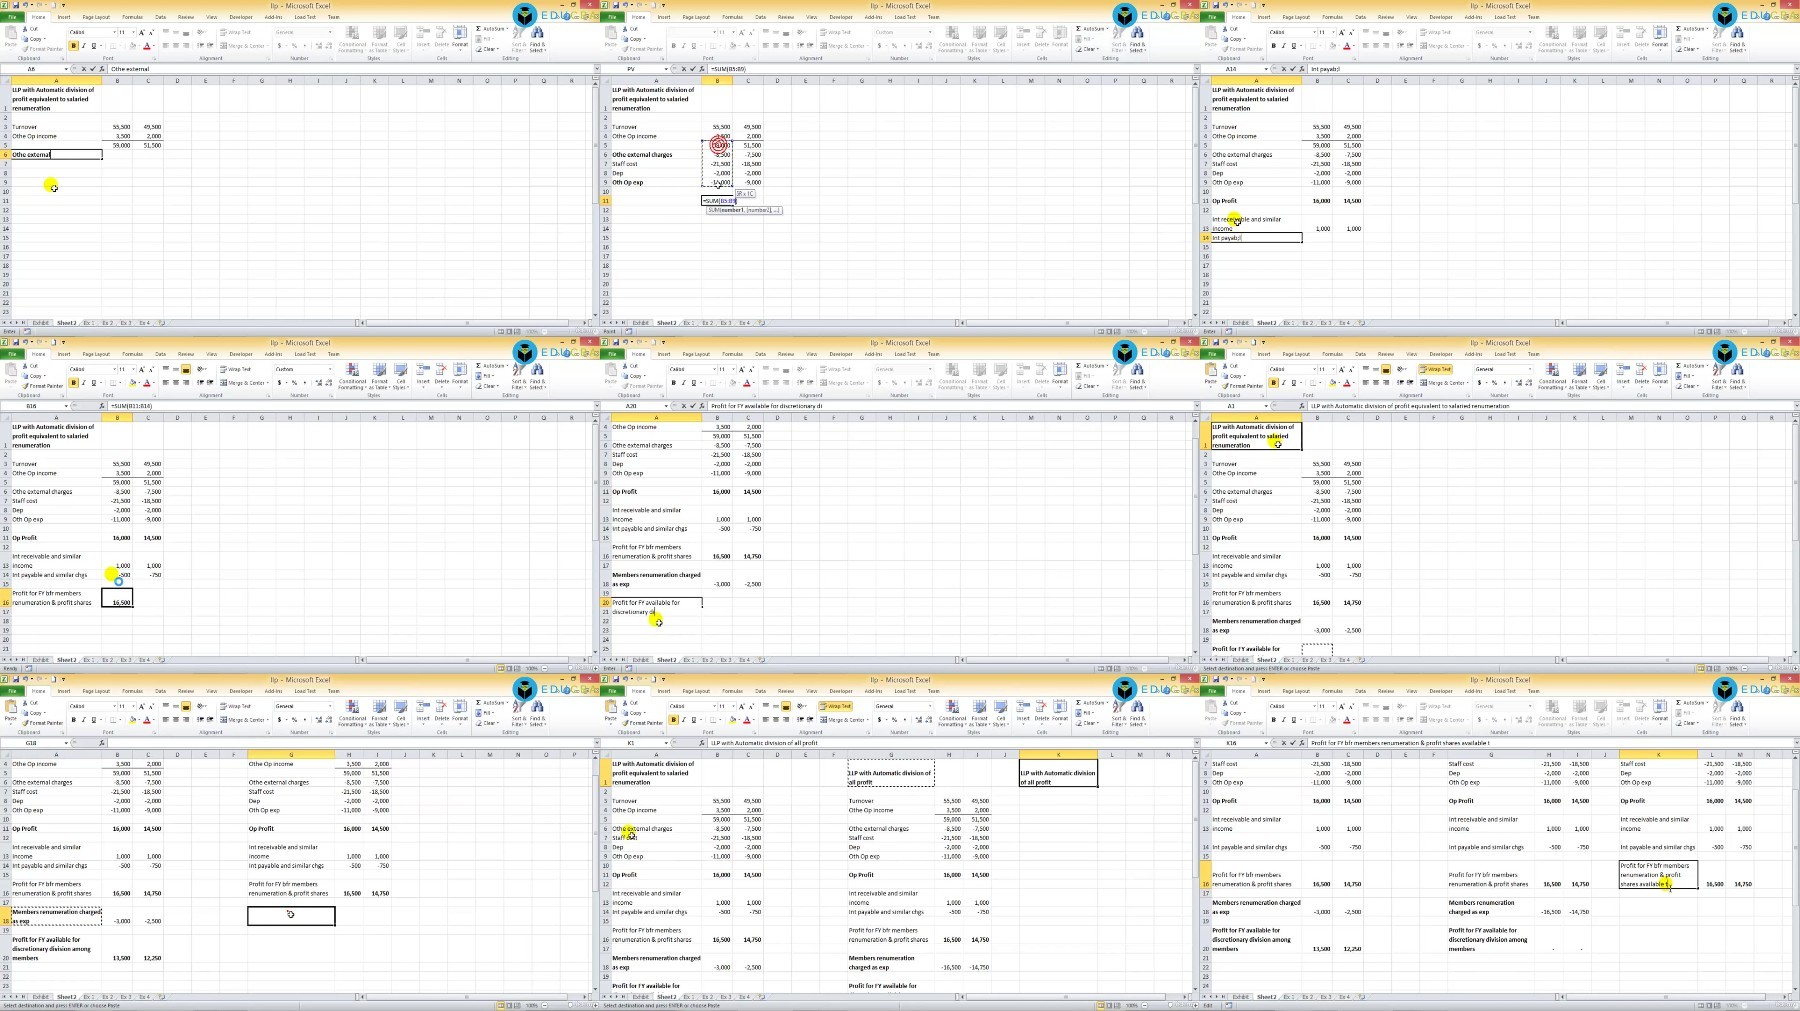This screenshot has width=1800, height=1011.
Task: Click Fill in the window with Name Box A6
Action: coord(485,39)
